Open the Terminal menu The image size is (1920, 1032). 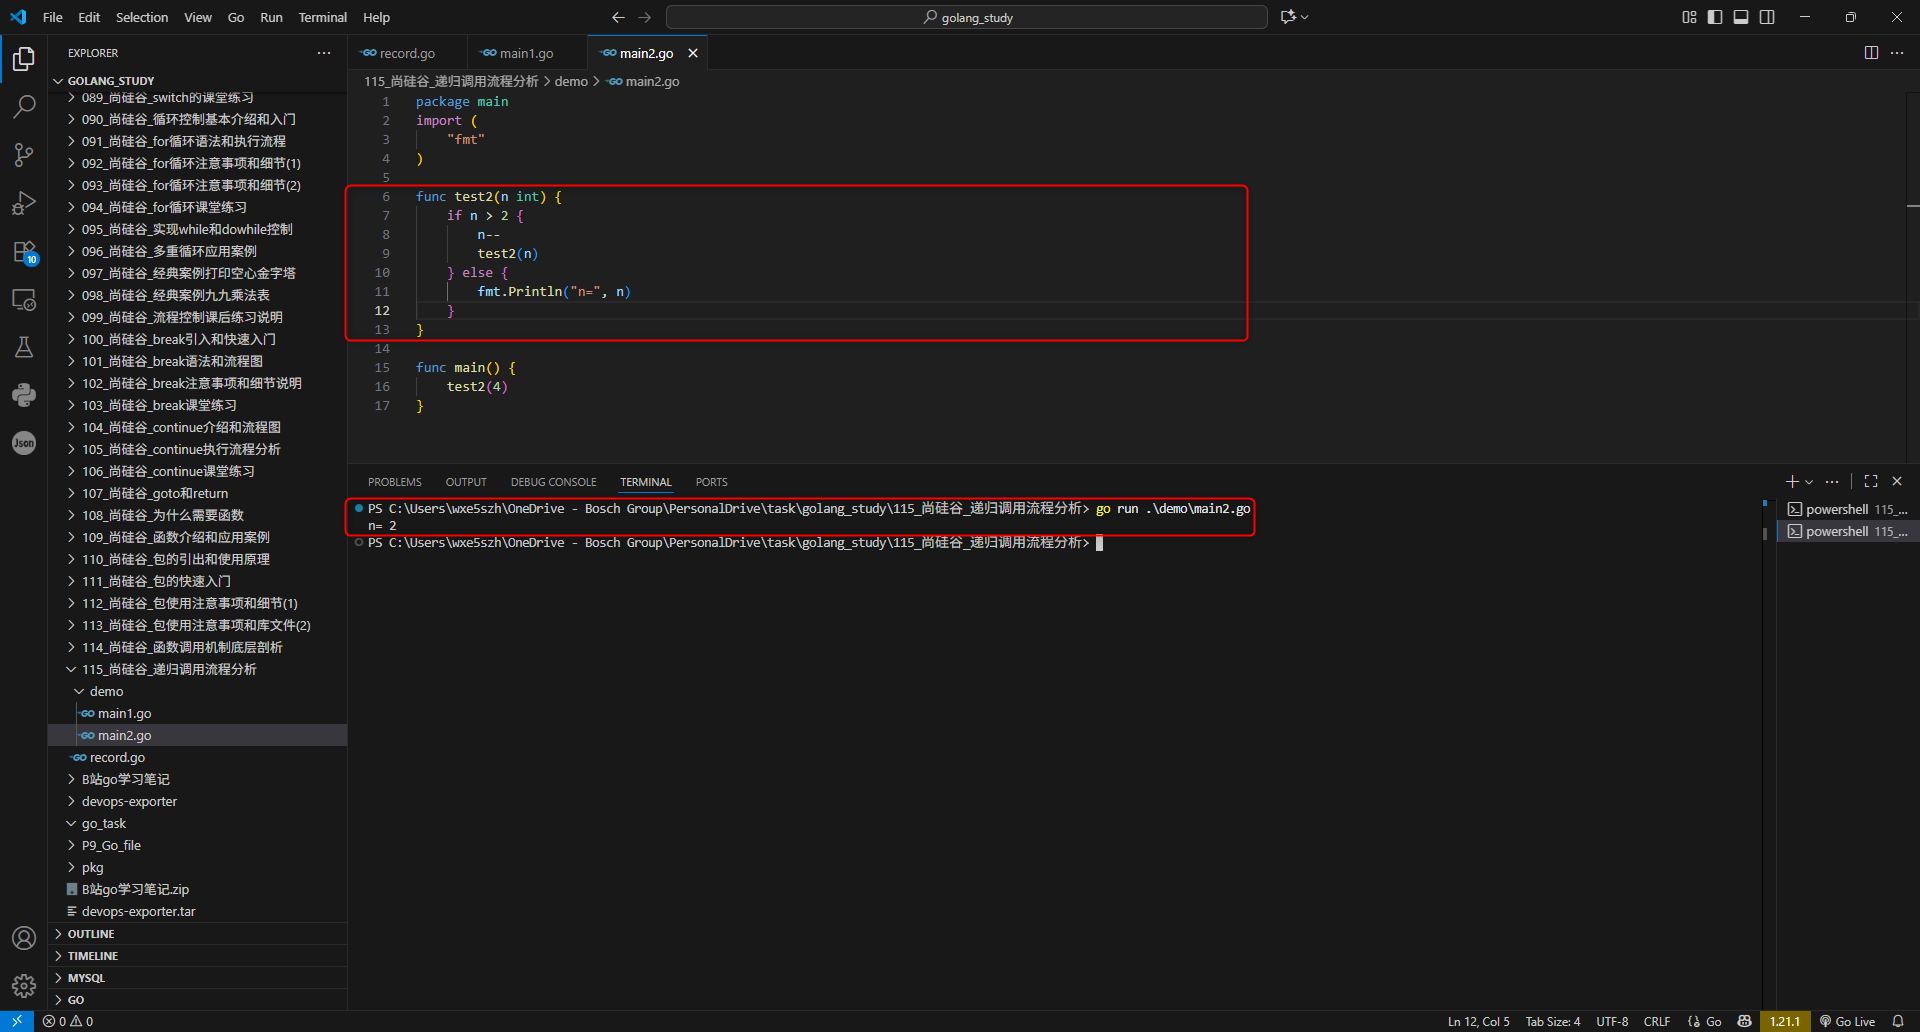click(x=322, y=17)
